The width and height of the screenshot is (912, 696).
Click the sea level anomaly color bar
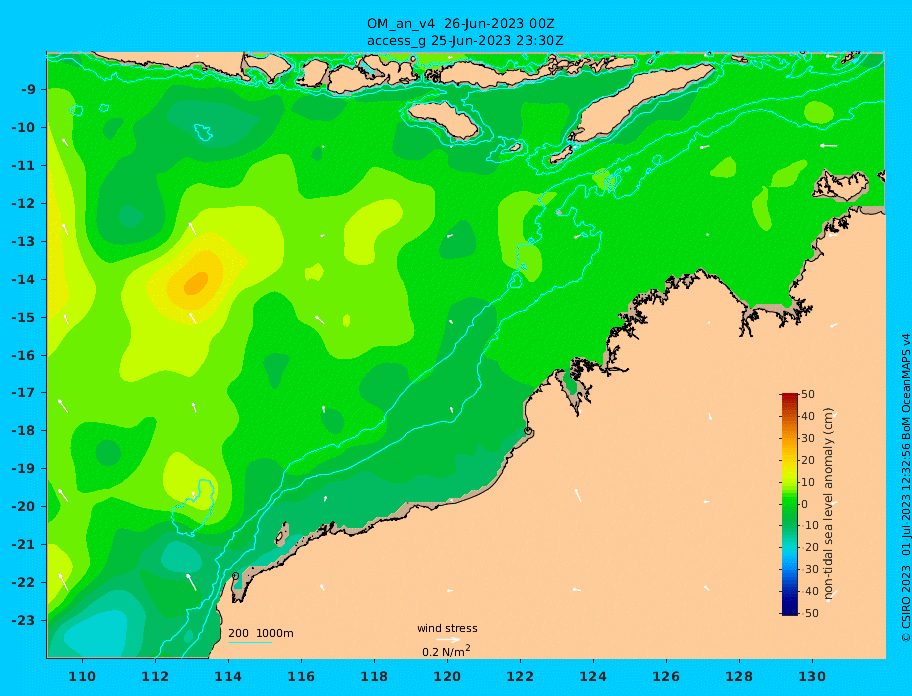[x=790, y=504]
